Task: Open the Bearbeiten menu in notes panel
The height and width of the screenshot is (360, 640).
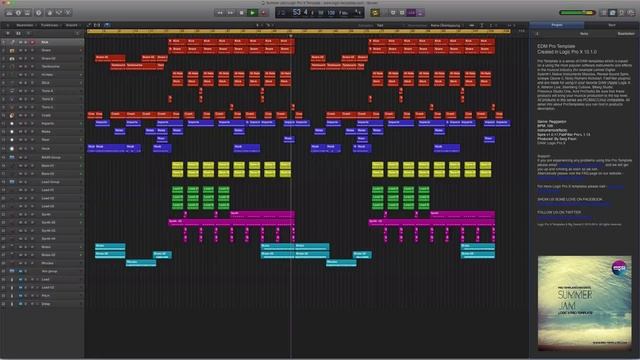Action: click(x=626, y=33)
